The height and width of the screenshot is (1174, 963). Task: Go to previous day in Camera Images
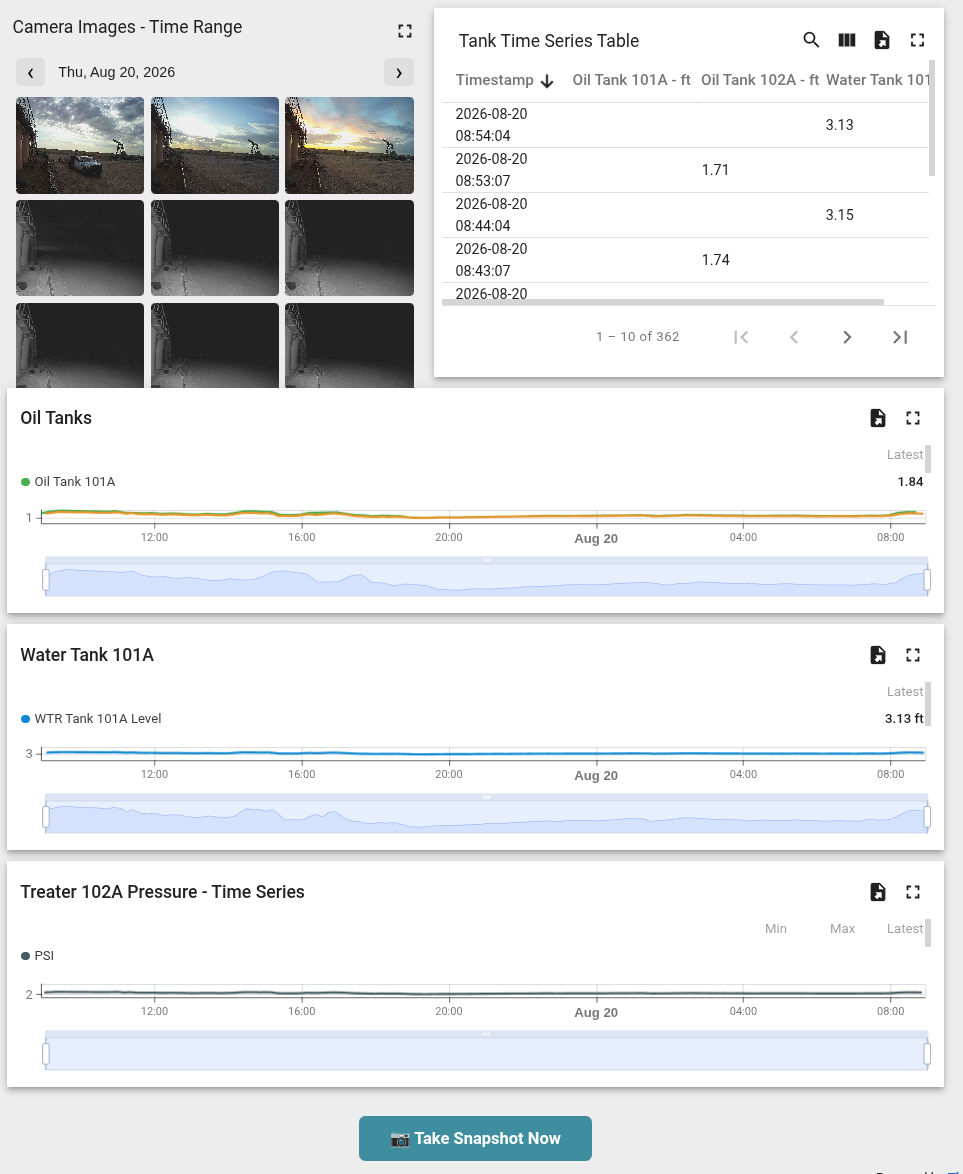click(31, 73)
